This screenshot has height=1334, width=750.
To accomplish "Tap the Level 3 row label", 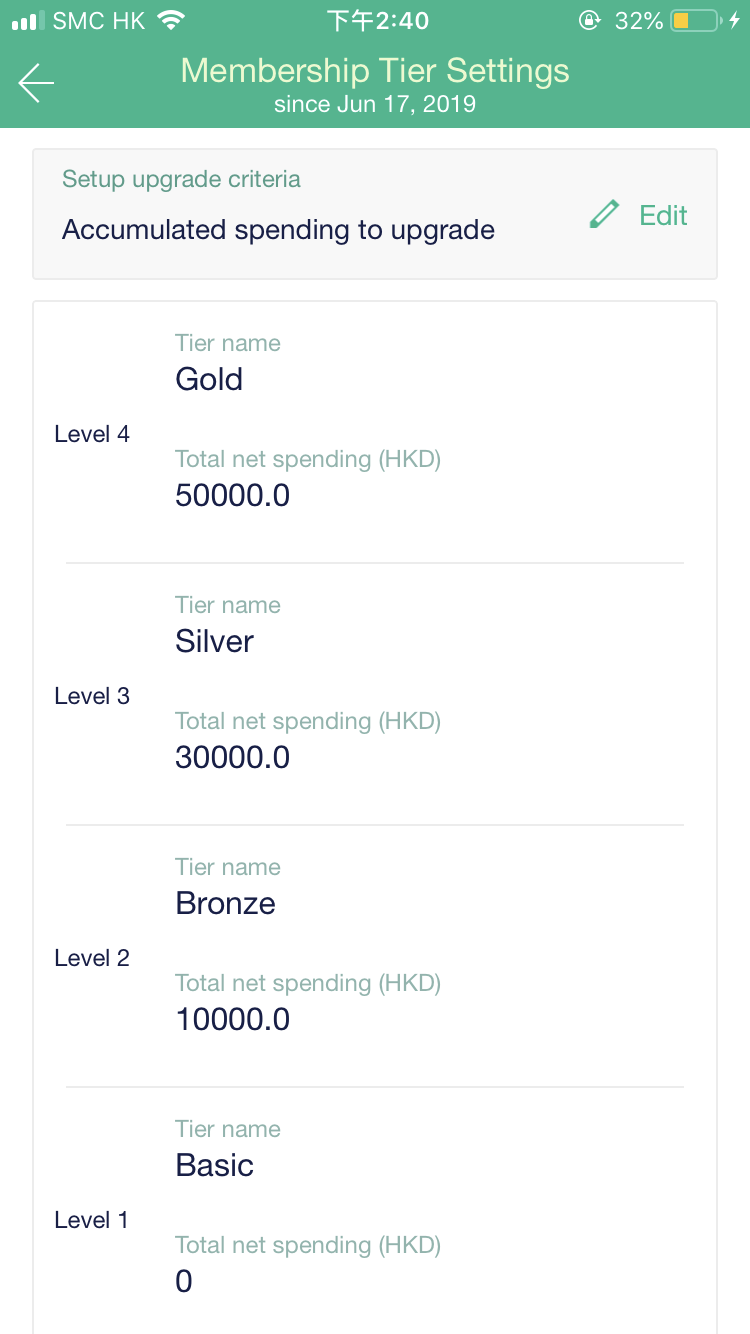I will [92, 696].
